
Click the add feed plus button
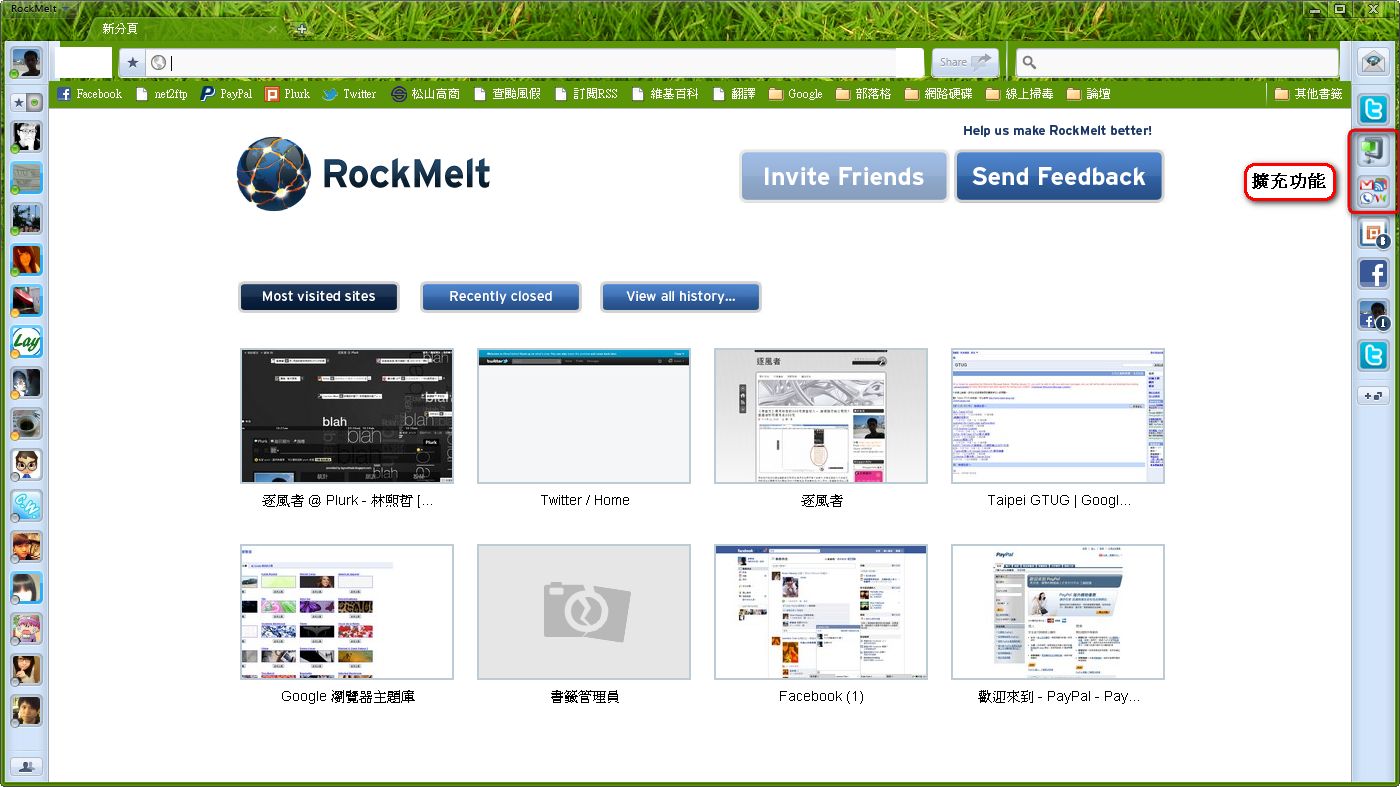coord(1373,396)
